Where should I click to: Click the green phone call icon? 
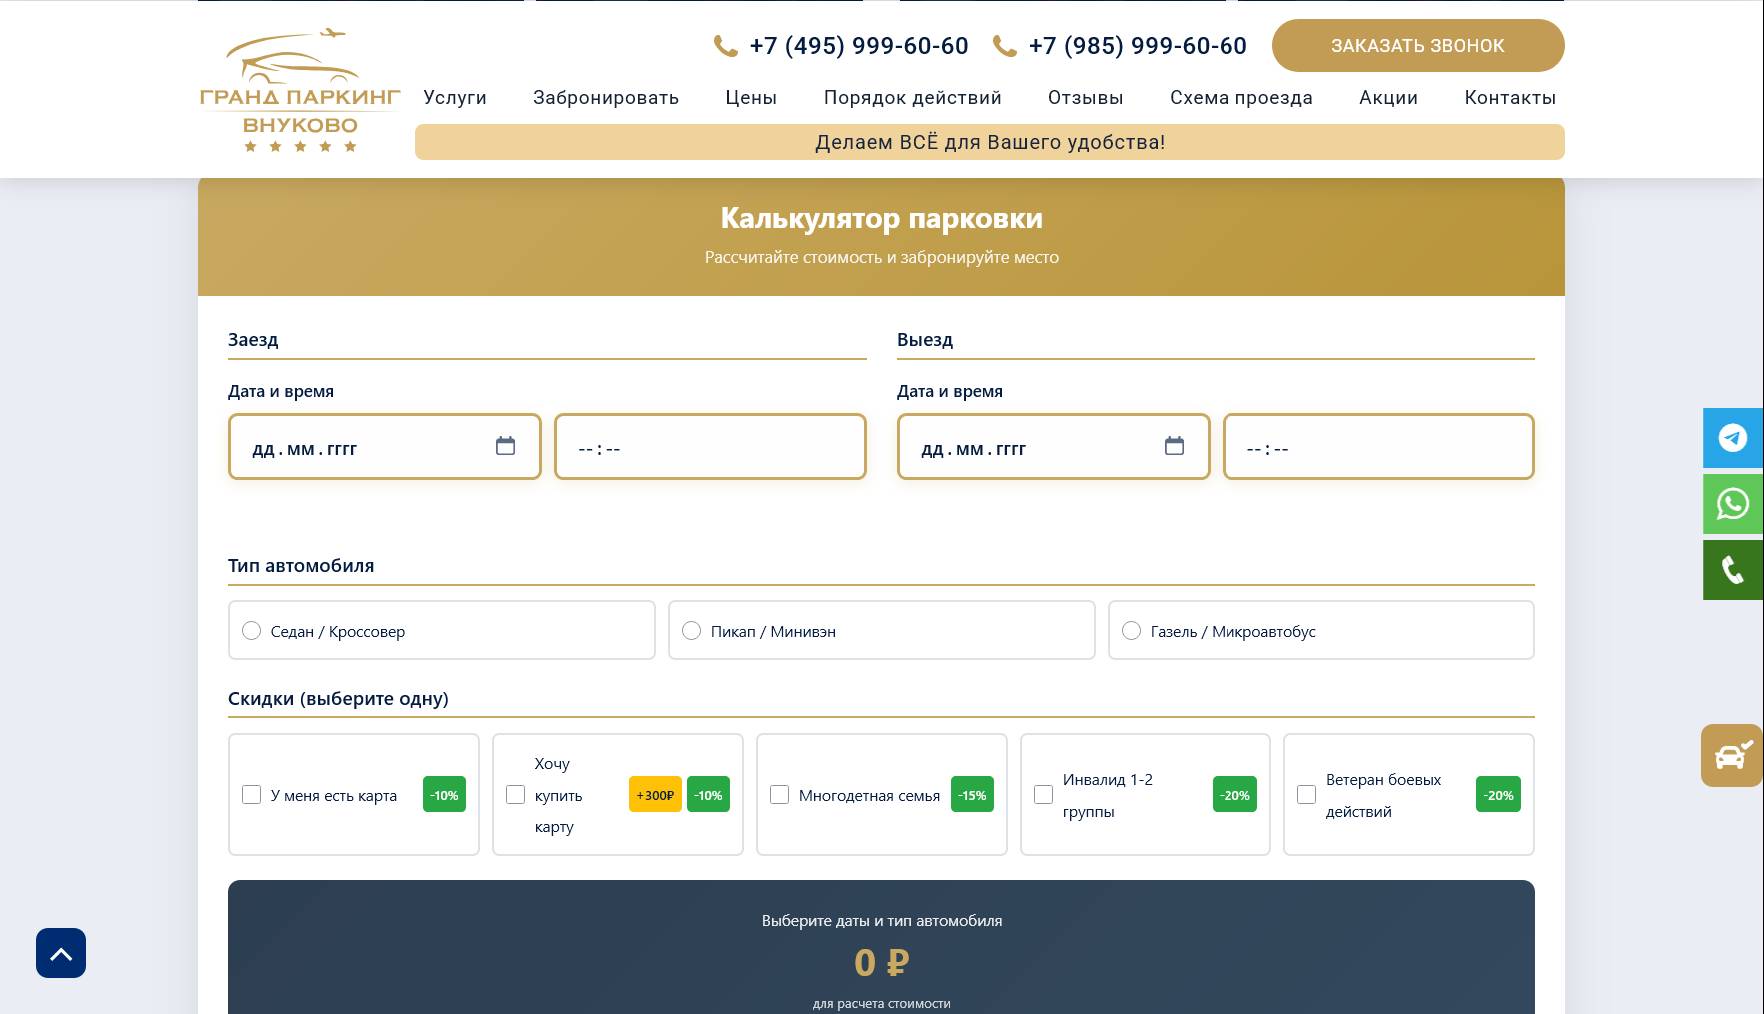[1733, 570]
